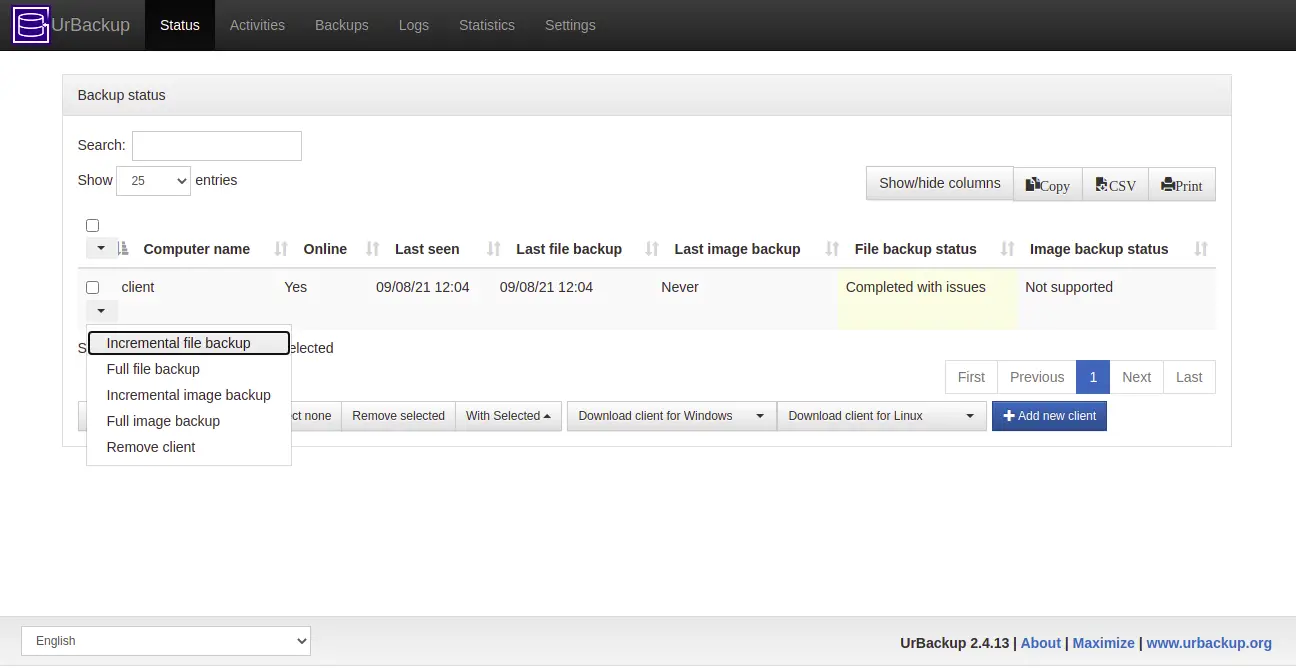
Task: Choose Remove client from the menu
Action: point(189,447)
